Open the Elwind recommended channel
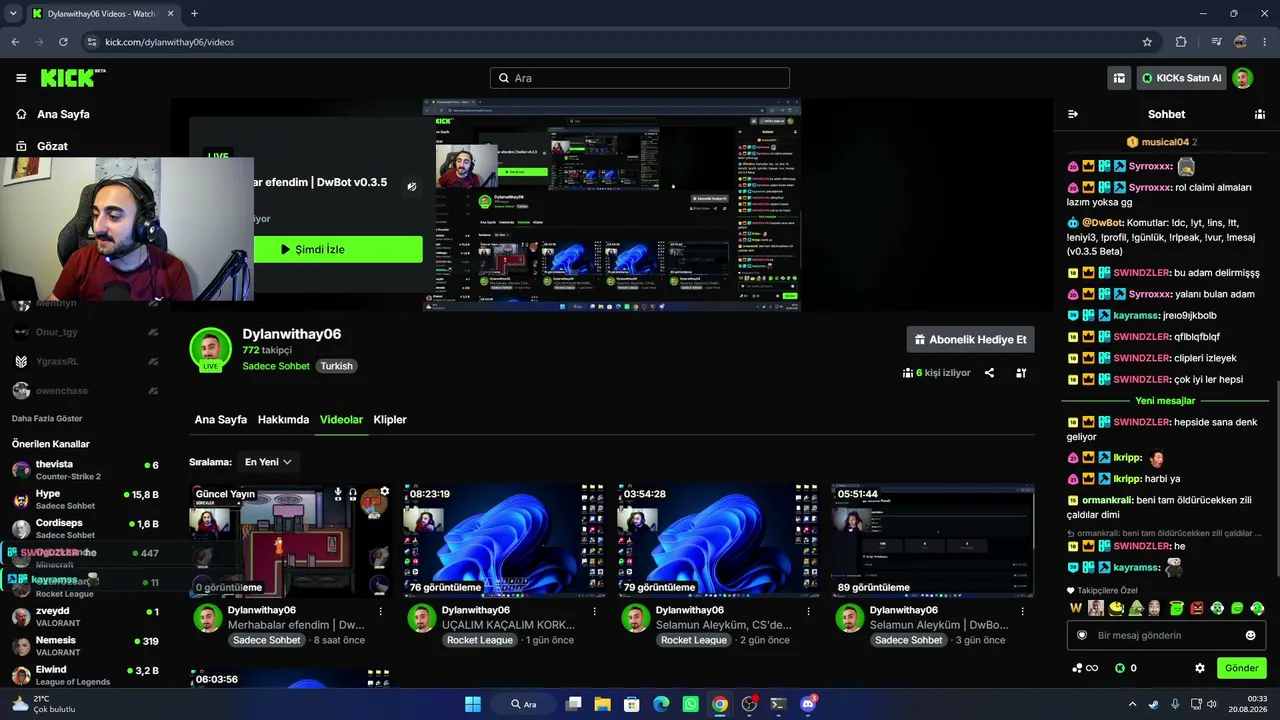This screenshot has width=1280, height=720. click(85, 675)
